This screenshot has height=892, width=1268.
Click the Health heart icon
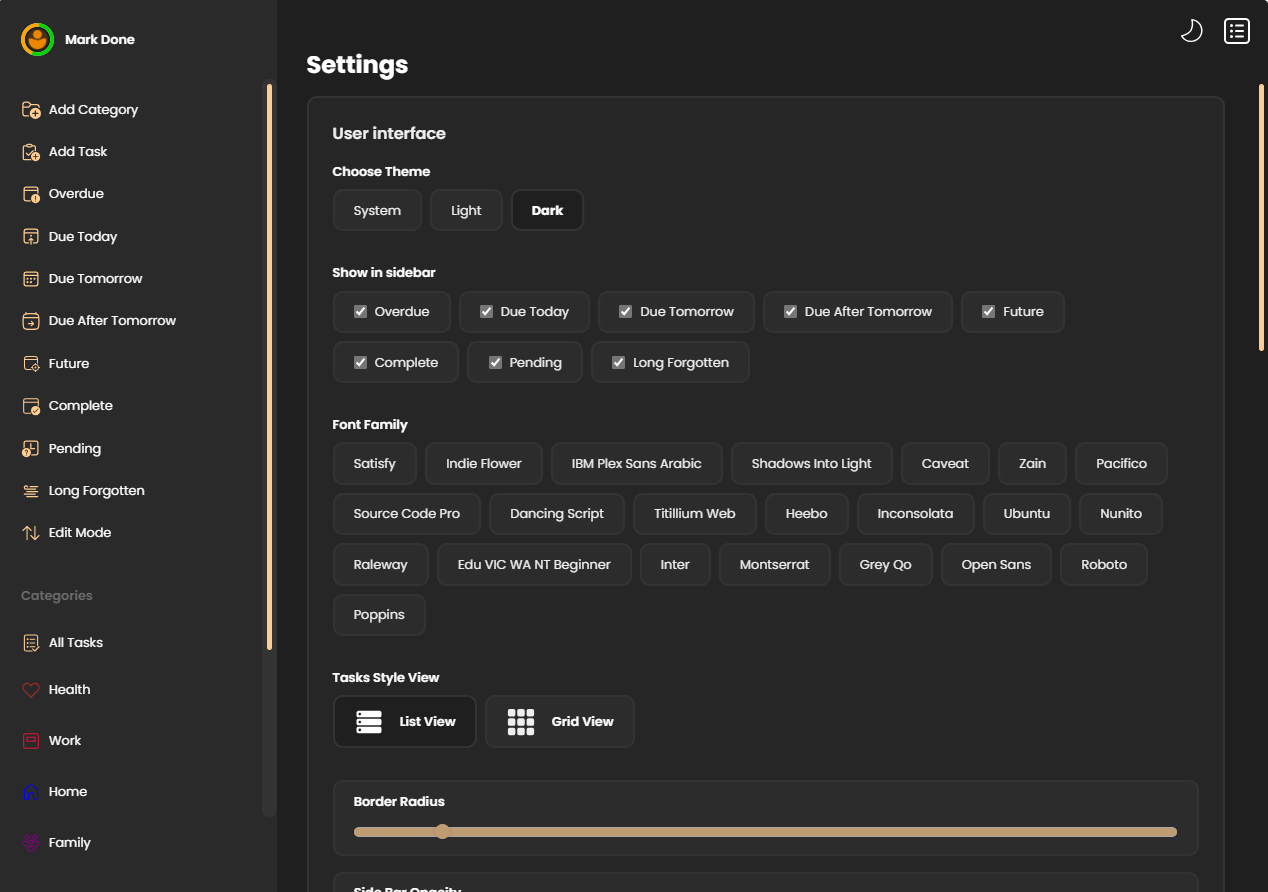(31, 690)
